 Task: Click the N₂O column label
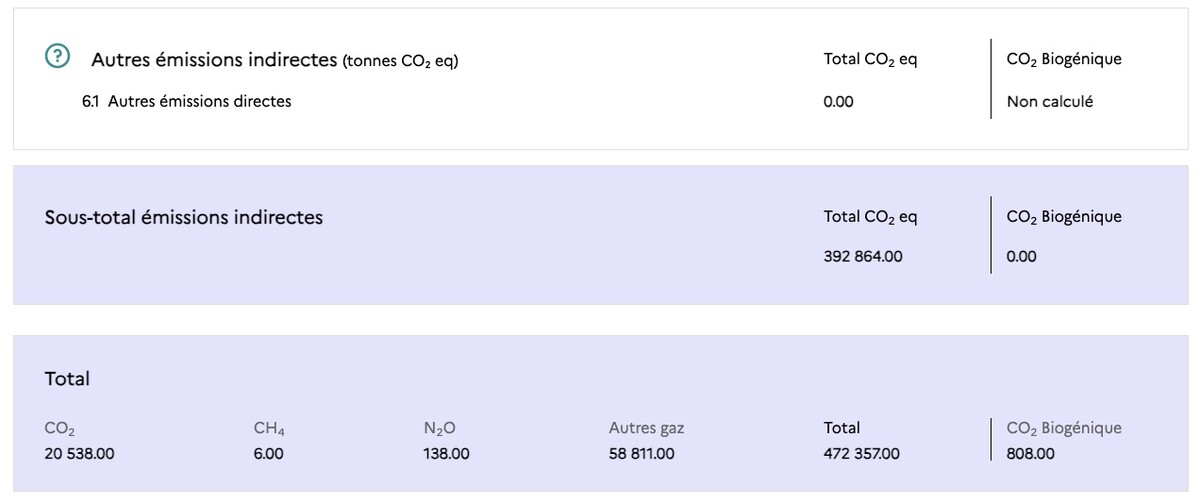[440, 428]
